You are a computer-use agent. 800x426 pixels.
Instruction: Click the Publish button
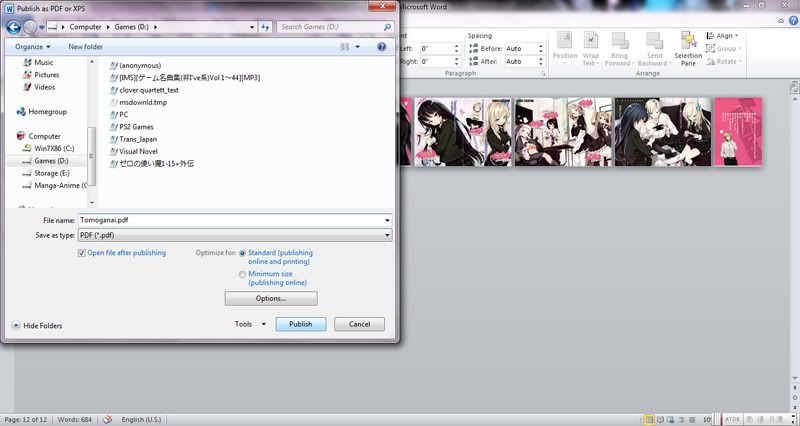[x=301, y=324]
